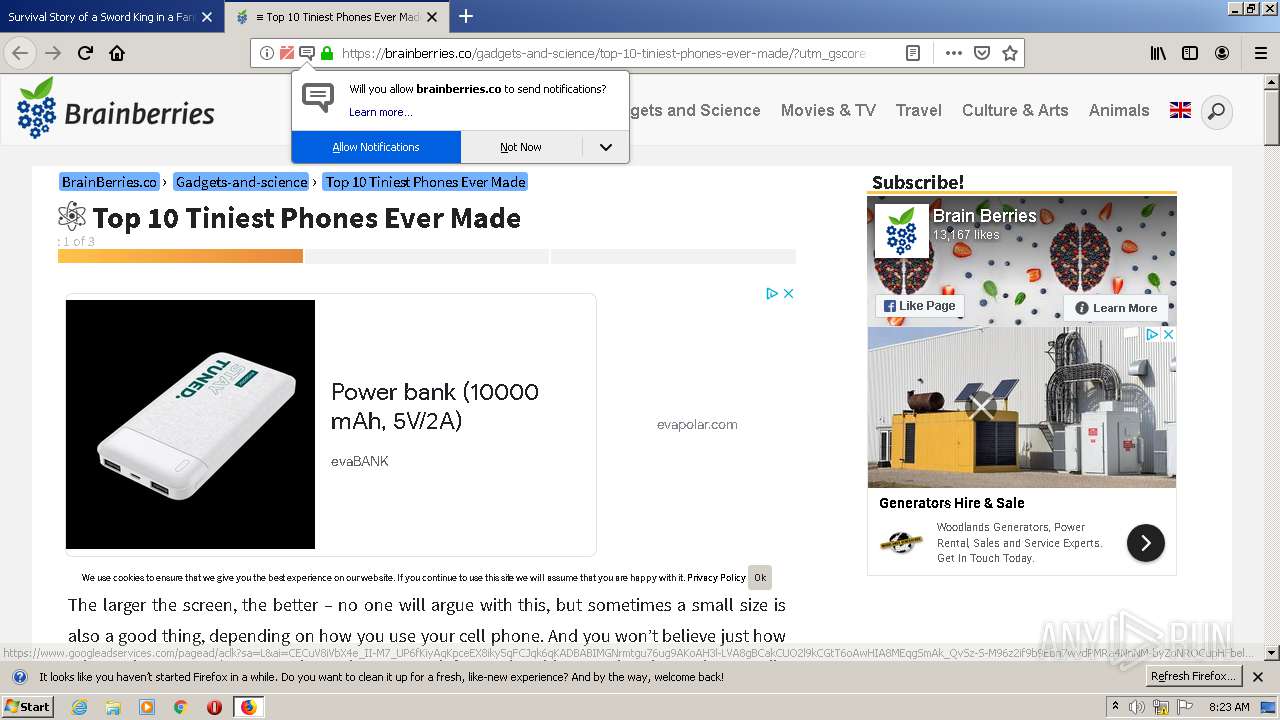Open the Firefox hamburger menu
Image resolution: width=1280 pixels, height=720 pixels.
click(x=1261, y=53)
